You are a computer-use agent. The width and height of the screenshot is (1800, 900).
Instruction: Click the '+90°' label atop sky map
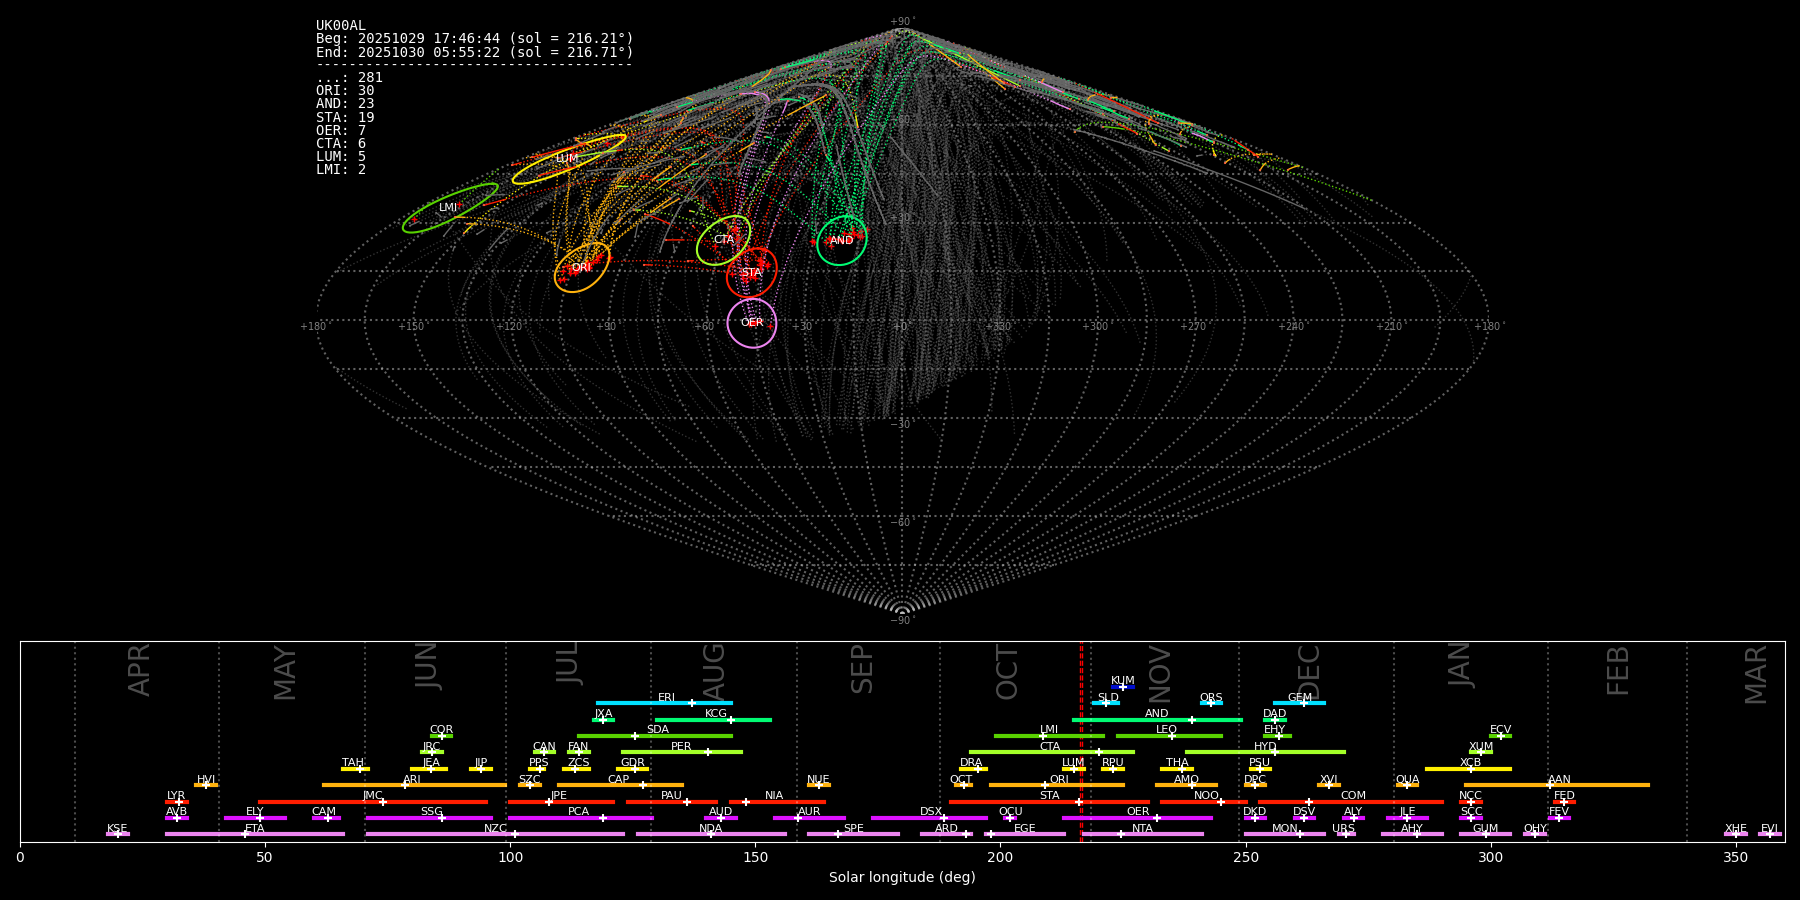[x=902, y=21]
